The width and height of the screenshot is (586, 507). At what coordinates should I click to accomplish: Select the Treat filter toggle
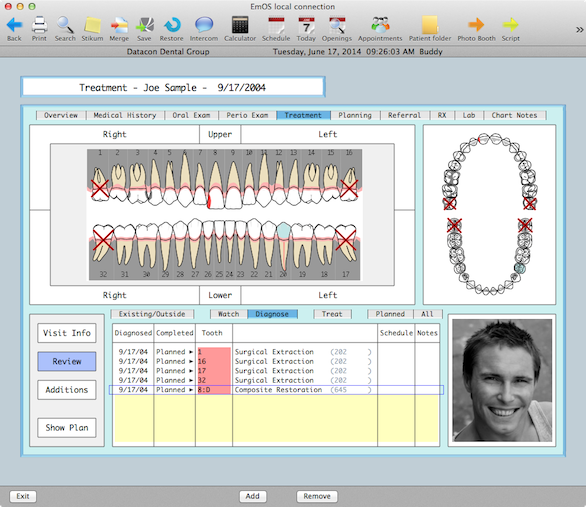pos(332,314)
